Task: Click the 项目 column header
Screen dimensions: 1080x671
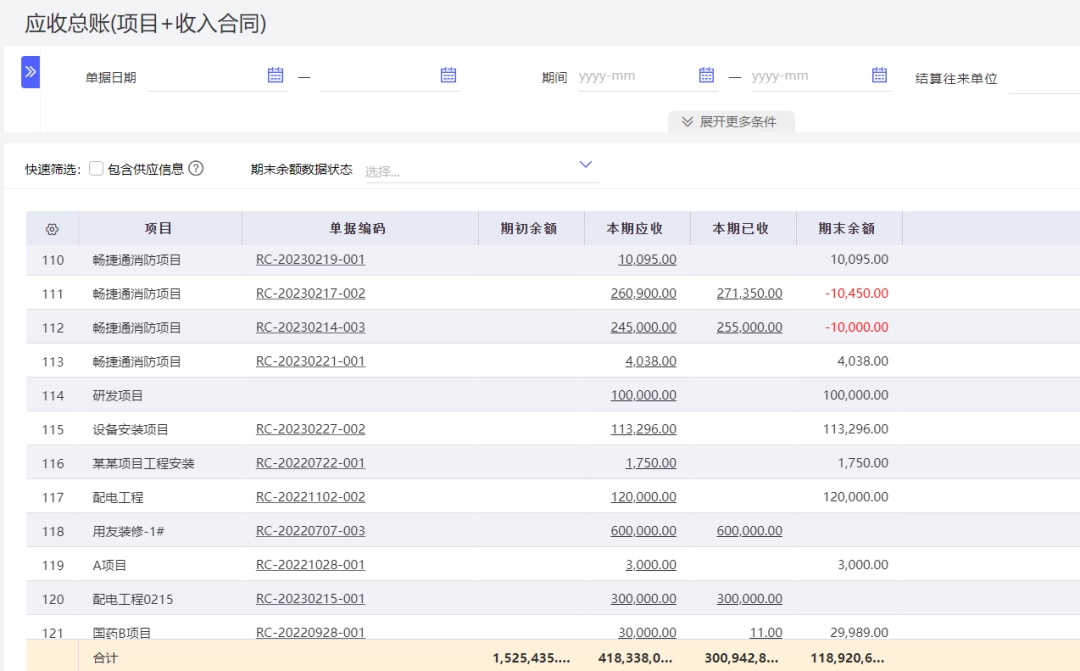Action: (x=158, y=229)
